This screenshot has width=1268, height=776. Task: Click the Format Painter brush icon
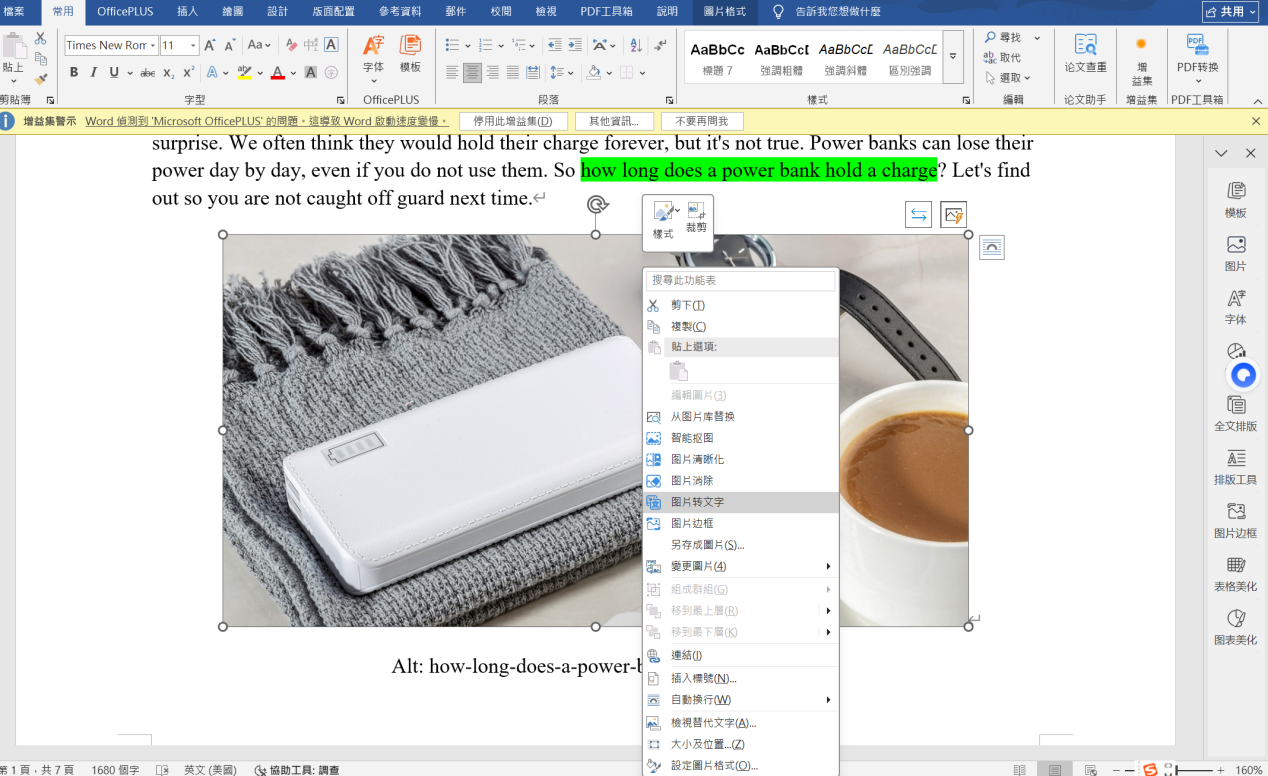pyautogui.click(x=41, y=80)
